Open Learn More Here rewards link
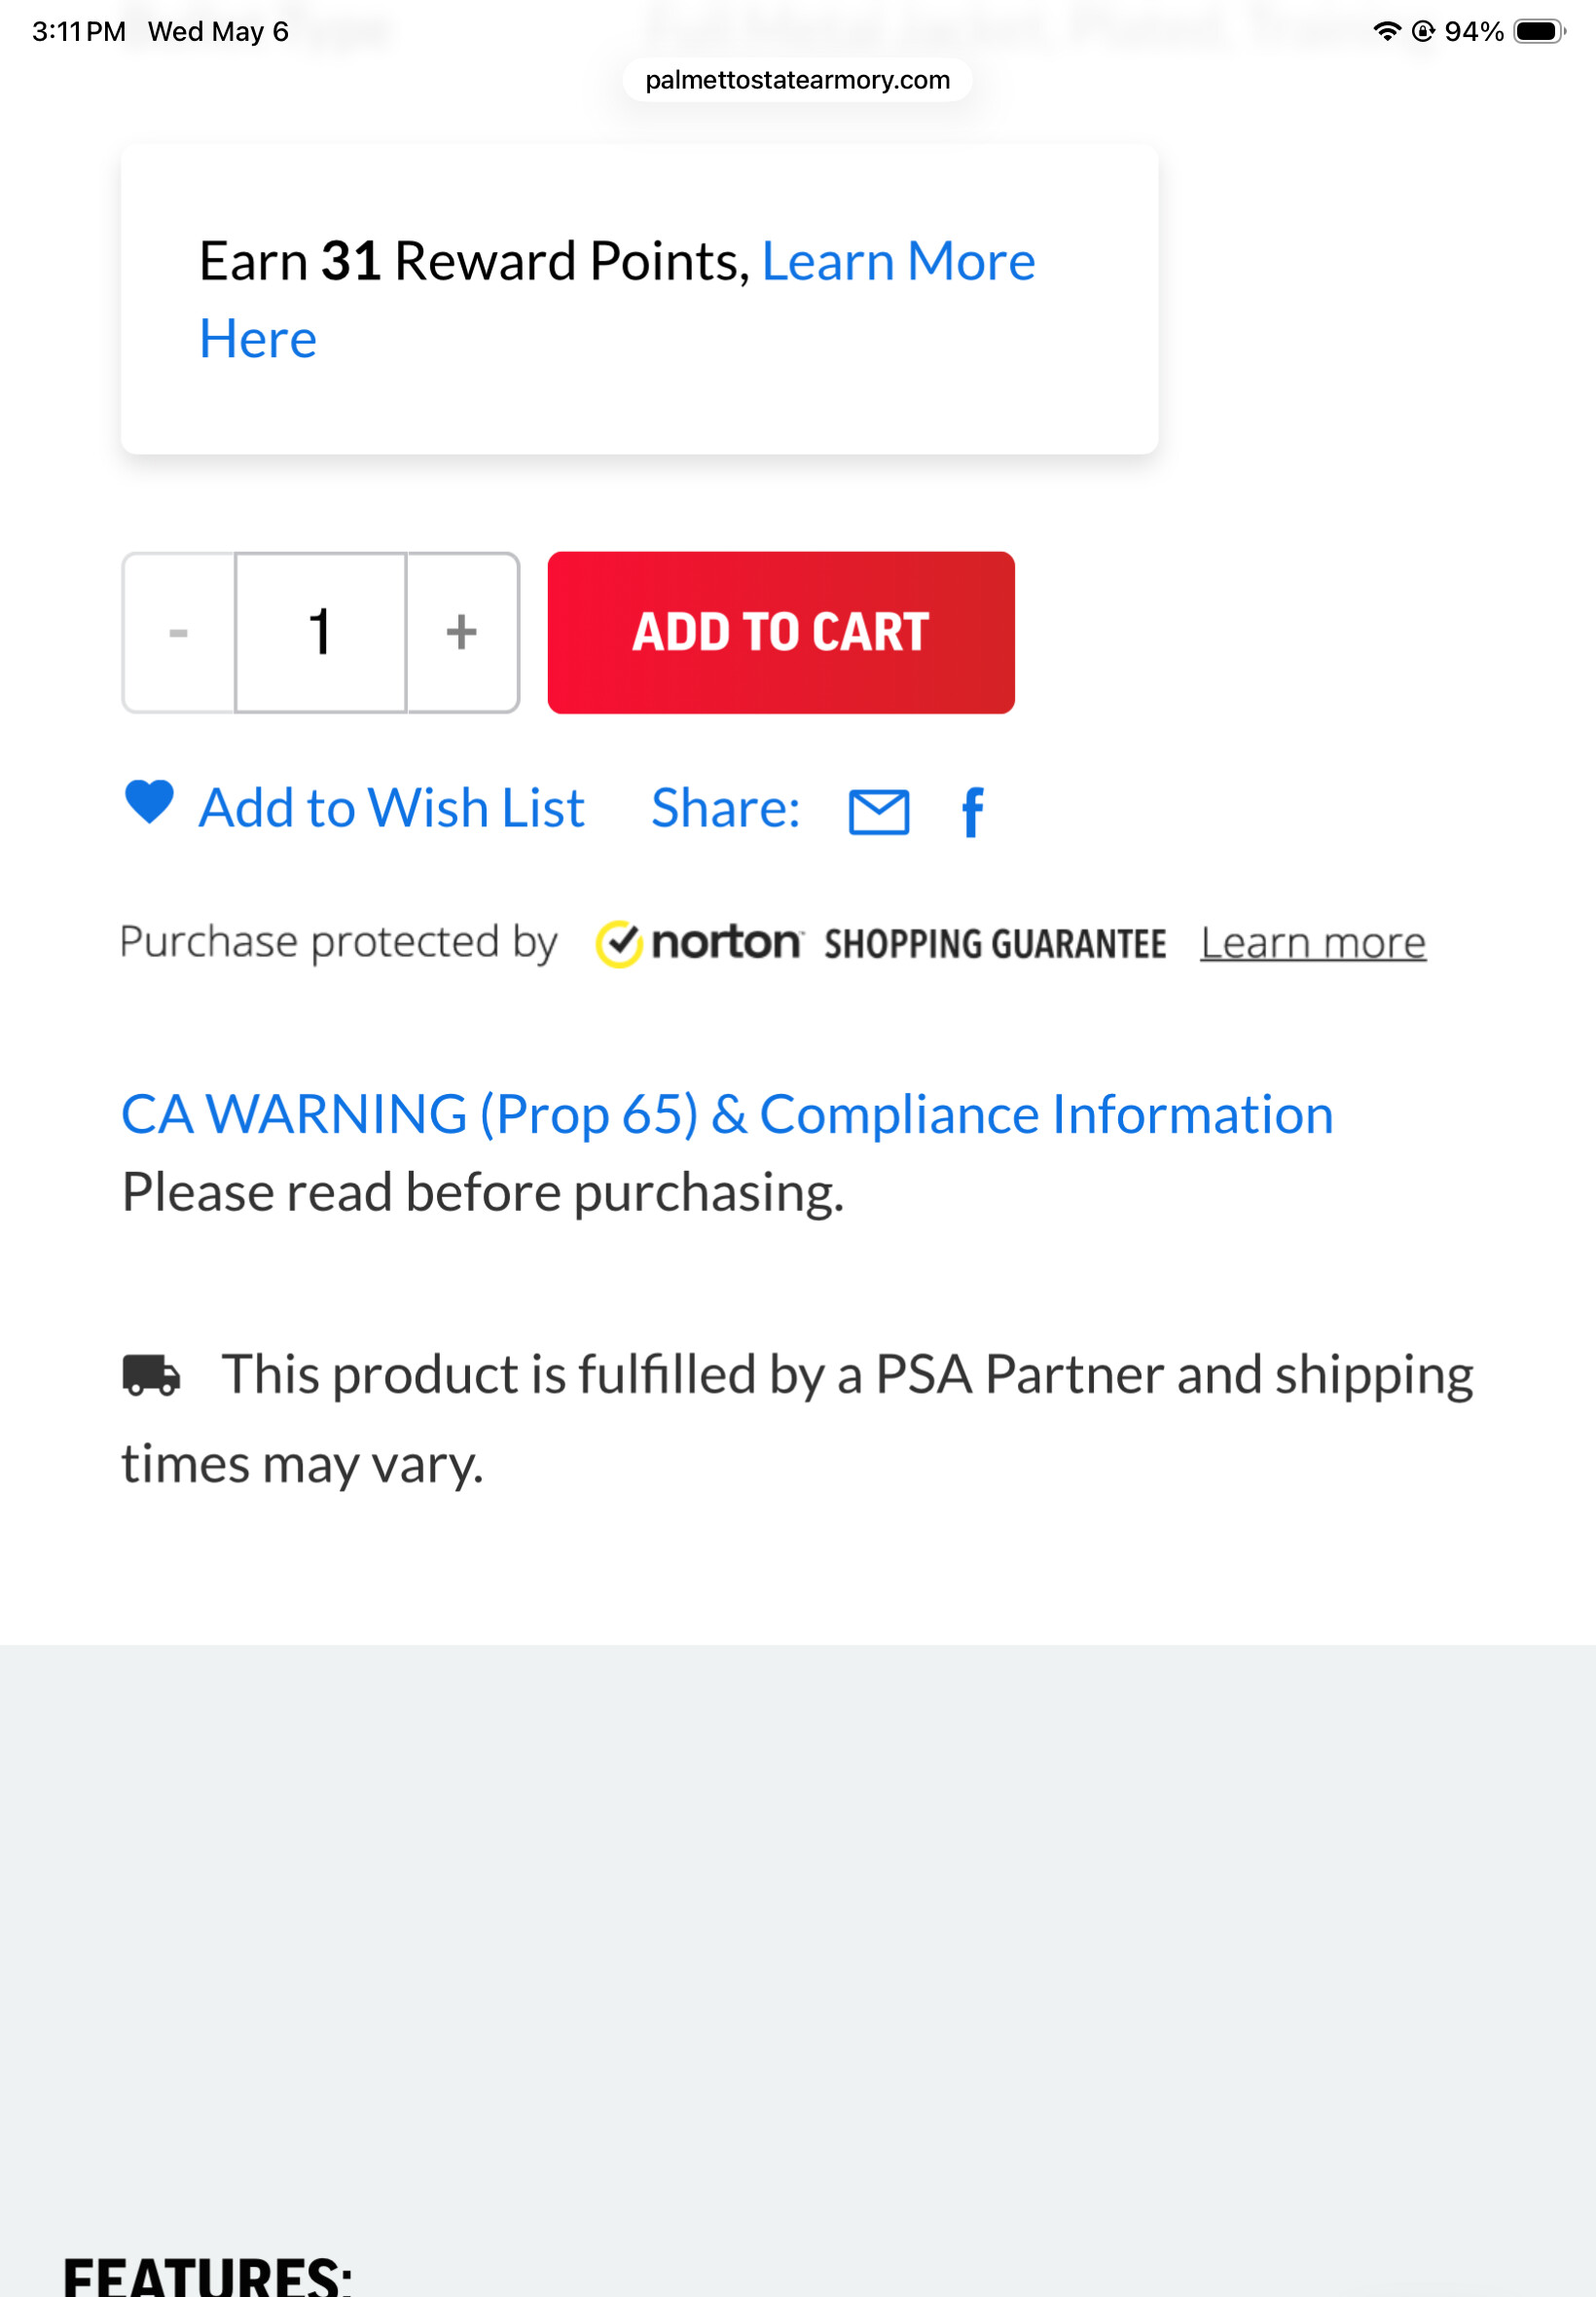Image resolution: width=1596 pixels, height=2297 pixels. tap(617, 300)
